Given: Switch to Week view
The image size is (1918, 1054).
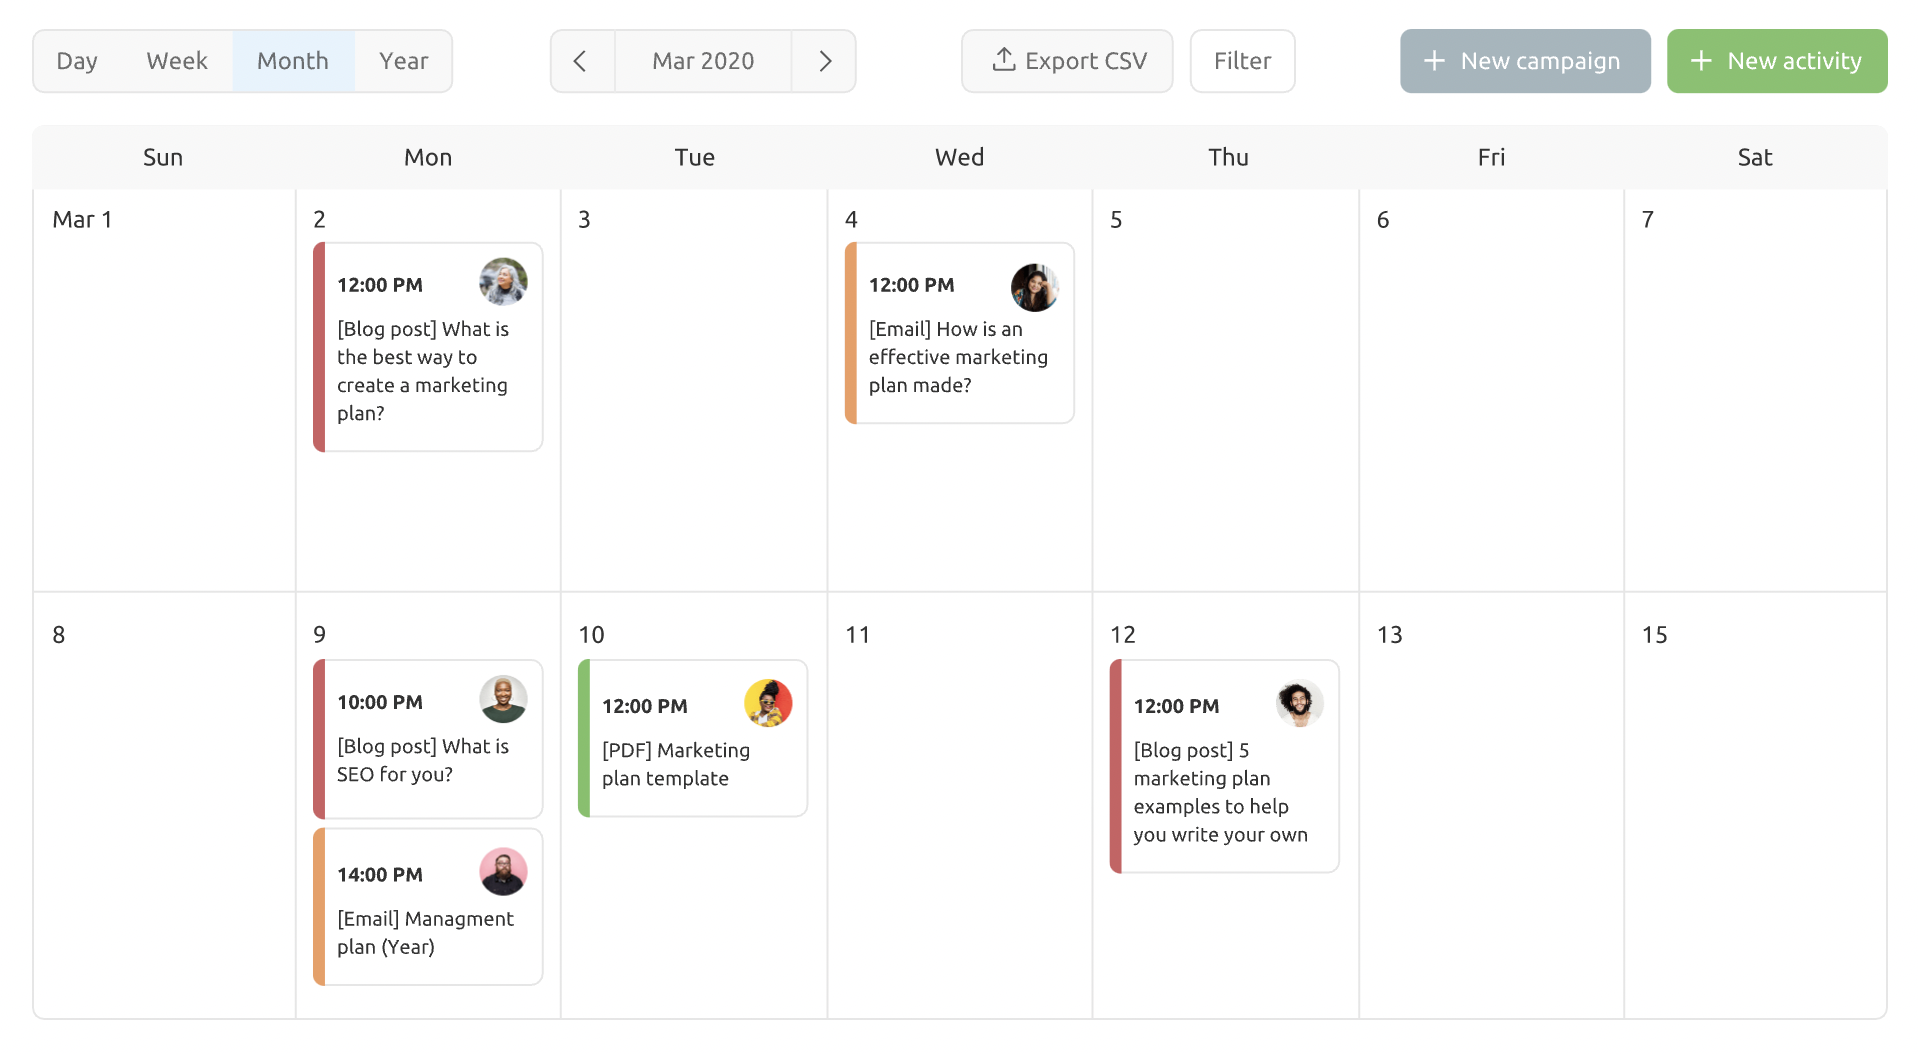Looking at the screenshot, I should pos(177,61).
